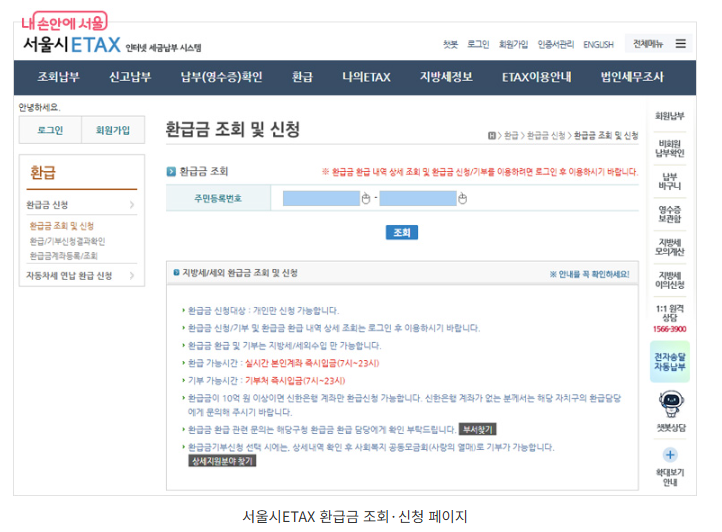The height and width of the screenshot is (532, 722).
Task: Click the sidebar 회원가입 button
Action: [113, 130]
